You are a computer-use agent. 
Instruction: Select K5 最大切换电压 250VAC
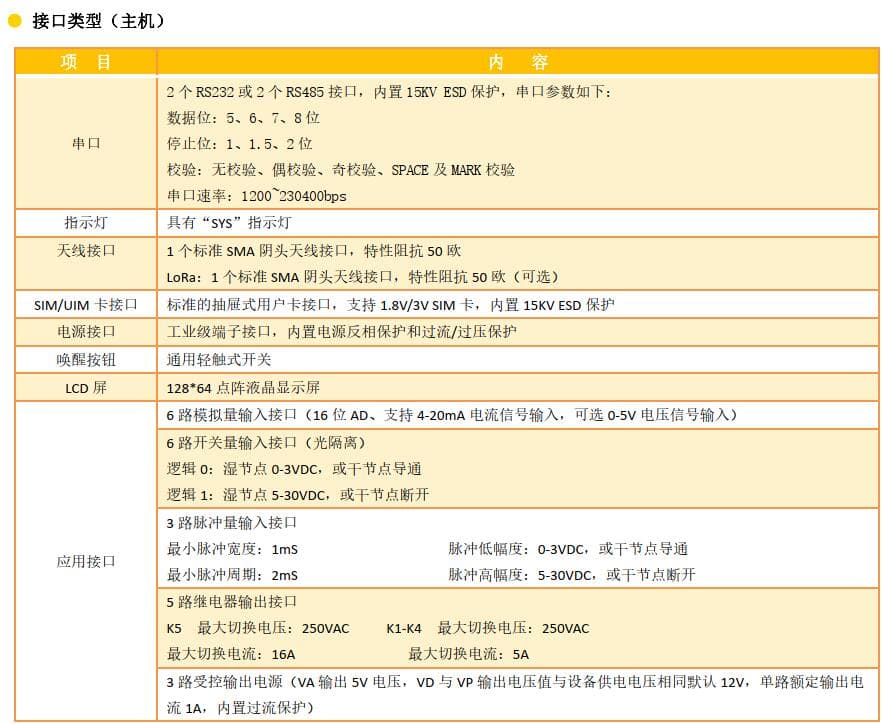(258, 628)
